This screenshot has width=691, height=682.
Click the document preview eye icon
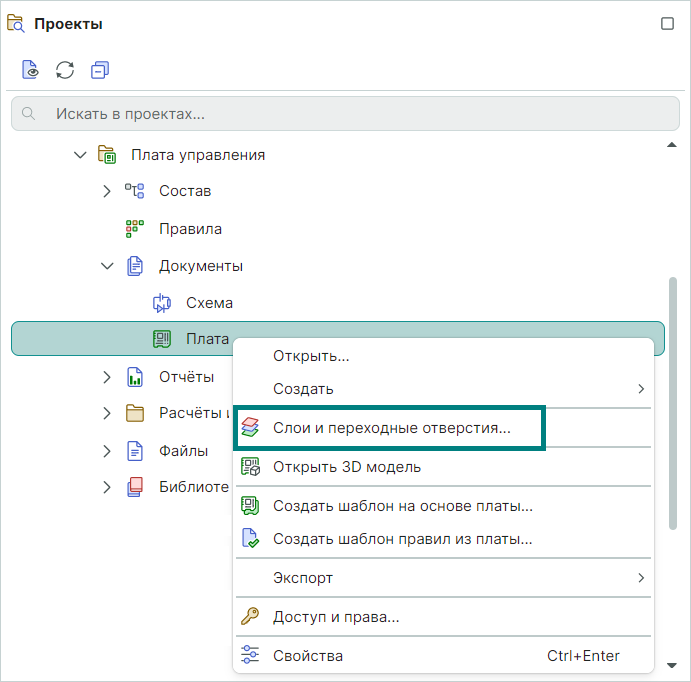click(x=30, y=70)
